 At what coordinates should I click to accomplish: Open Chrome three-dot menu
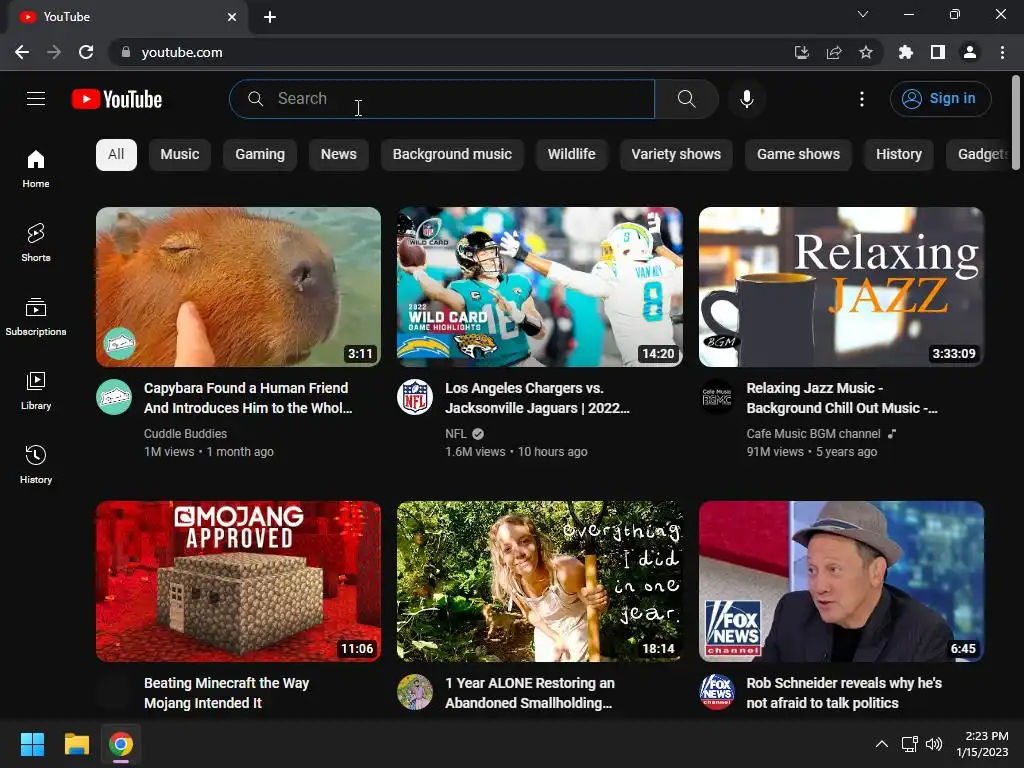(1002, 52)
